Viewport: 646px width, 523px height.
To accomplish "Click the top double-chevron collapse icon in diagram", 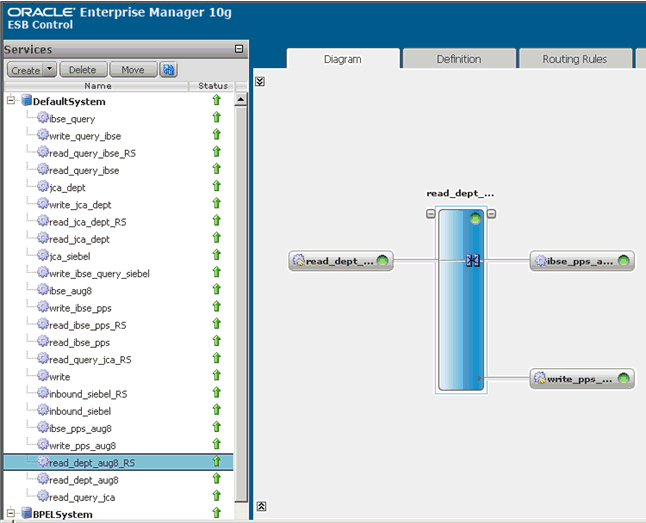I will 260,81.
